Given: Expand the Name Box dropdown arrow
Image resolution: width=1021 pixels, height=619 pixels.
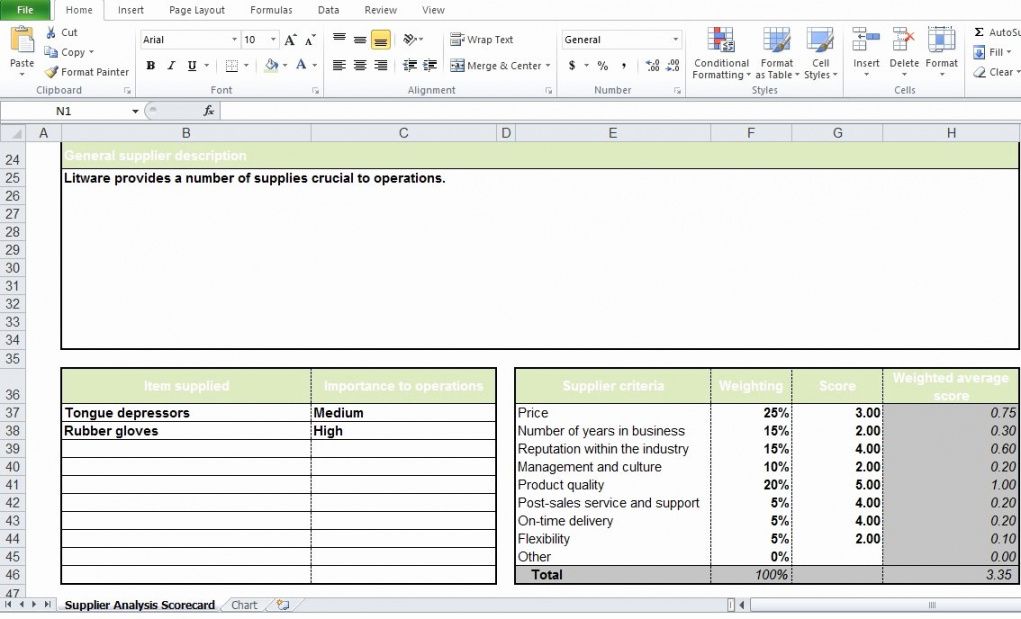Looking at the screenshot, I should [x=135, y=111].
